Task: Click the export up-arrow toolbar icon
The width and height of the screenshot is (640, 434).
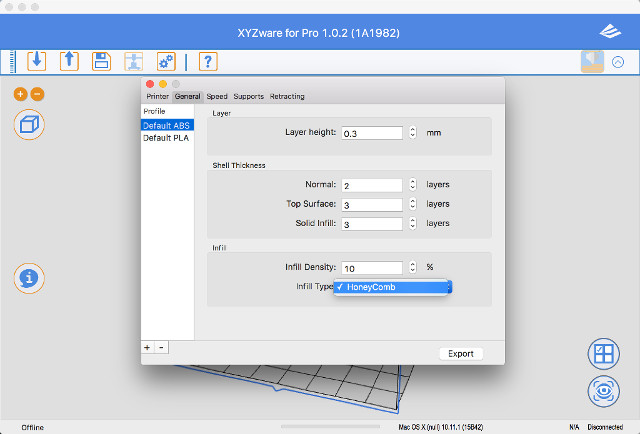Action: [69, 61]
